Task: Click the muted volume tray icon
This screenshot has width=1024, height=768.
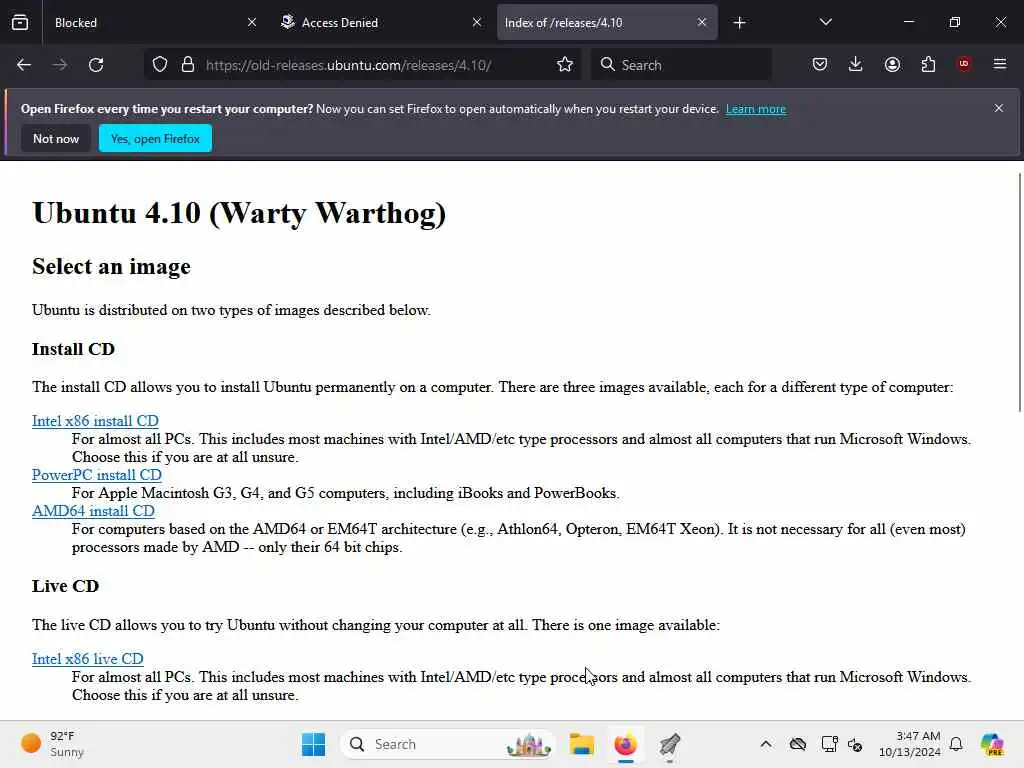Action: coord(855,744)
